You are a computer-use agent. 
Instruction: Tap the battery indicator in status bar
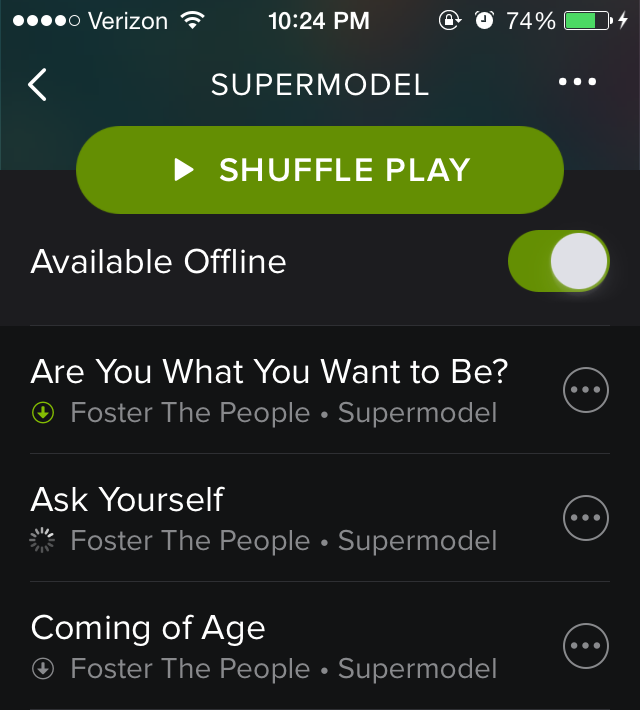pos(587,20)
